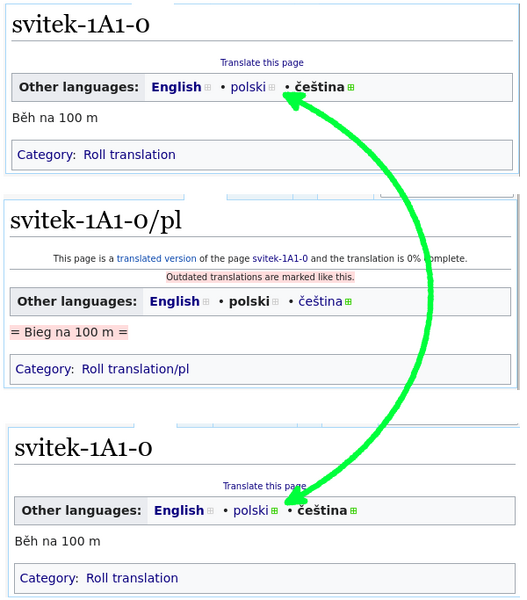Select English language in top panel
Viewport: 527px width, 600px height.
[176, 87]
